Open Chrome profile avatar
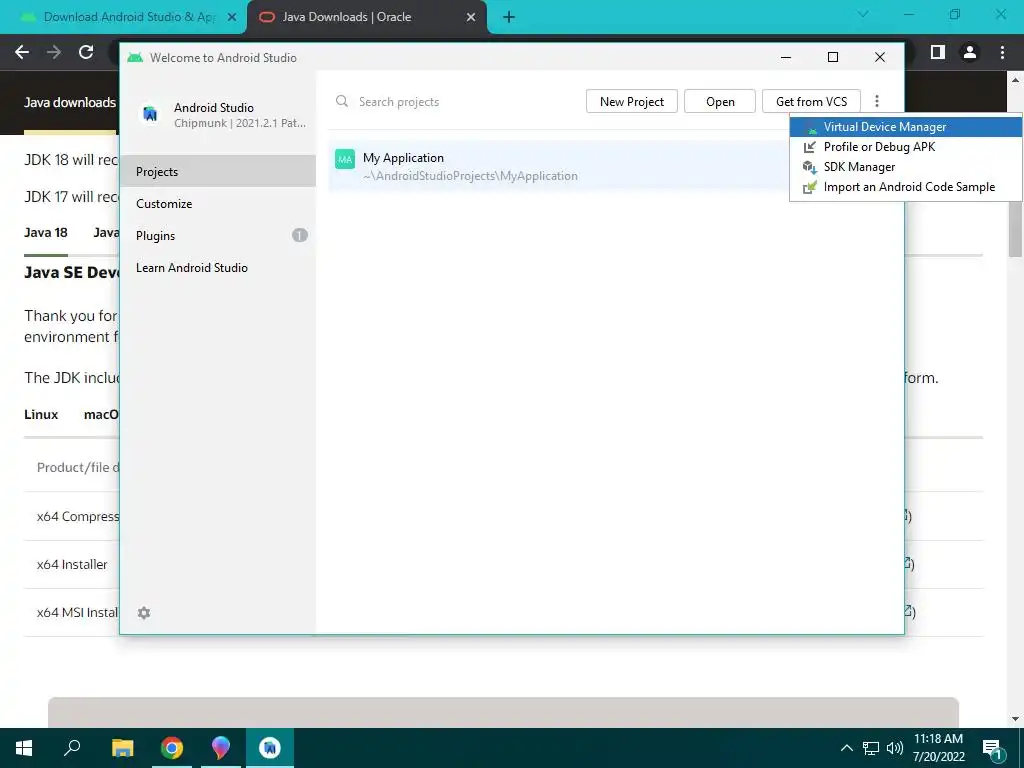The image size is (1024, 768). point(970,52)
